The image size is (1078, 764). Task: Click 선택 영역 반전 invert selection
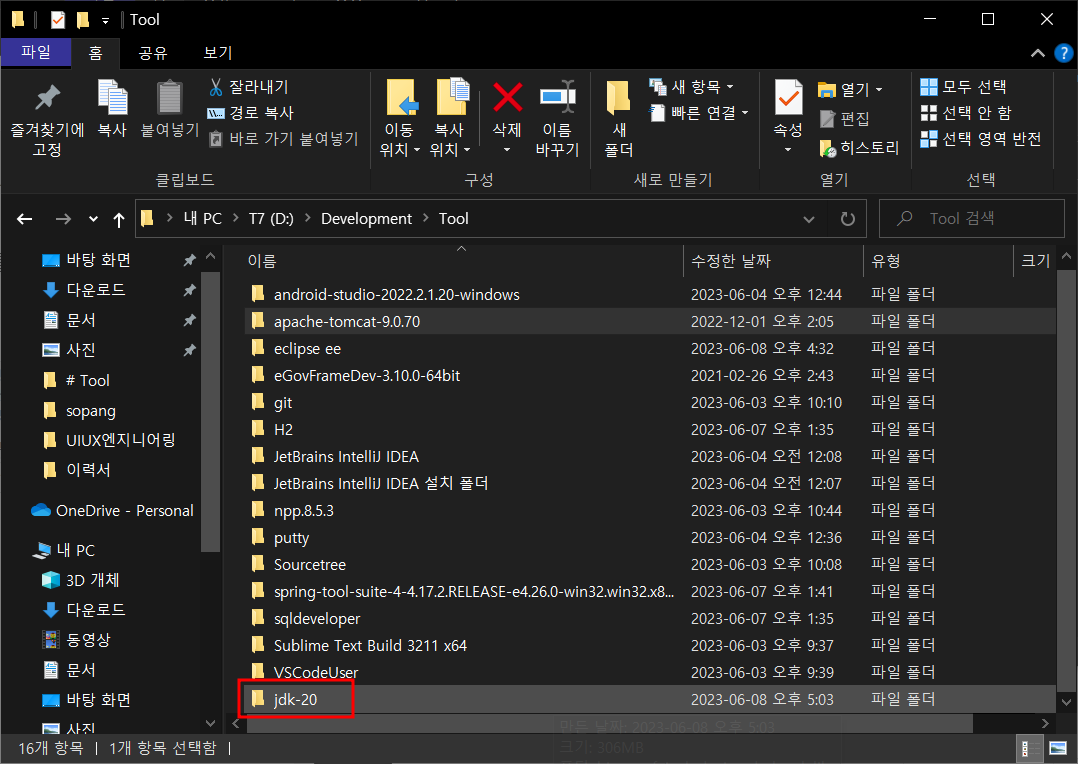pos(980,139)
